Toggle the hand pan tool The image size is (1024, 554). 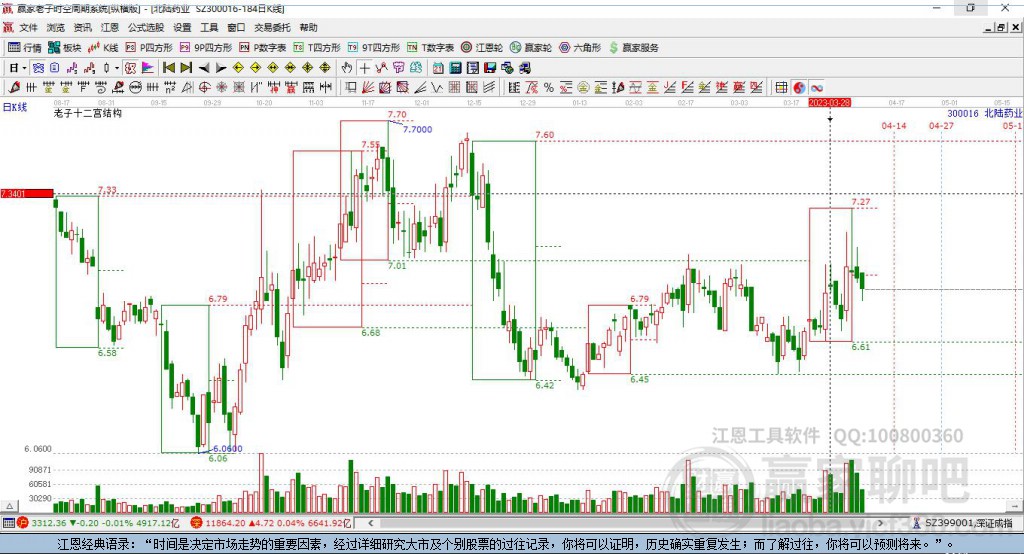click(x=347, y=68)
